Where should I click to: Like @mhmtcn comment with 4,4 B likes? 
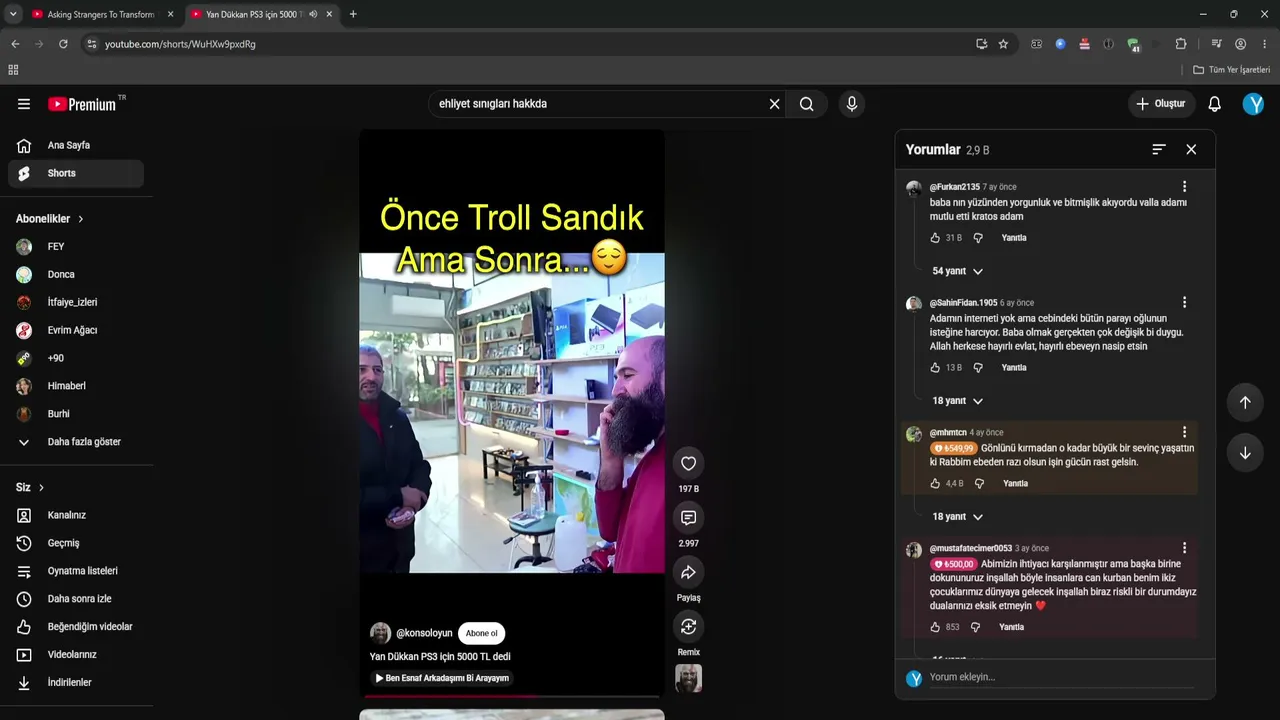(x=935, y=484)
